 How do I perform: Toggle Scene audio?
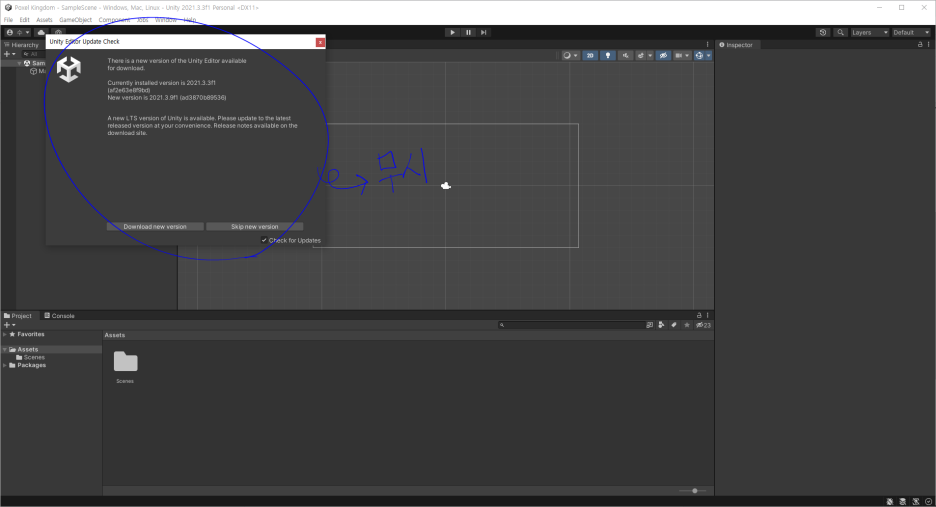625,56
